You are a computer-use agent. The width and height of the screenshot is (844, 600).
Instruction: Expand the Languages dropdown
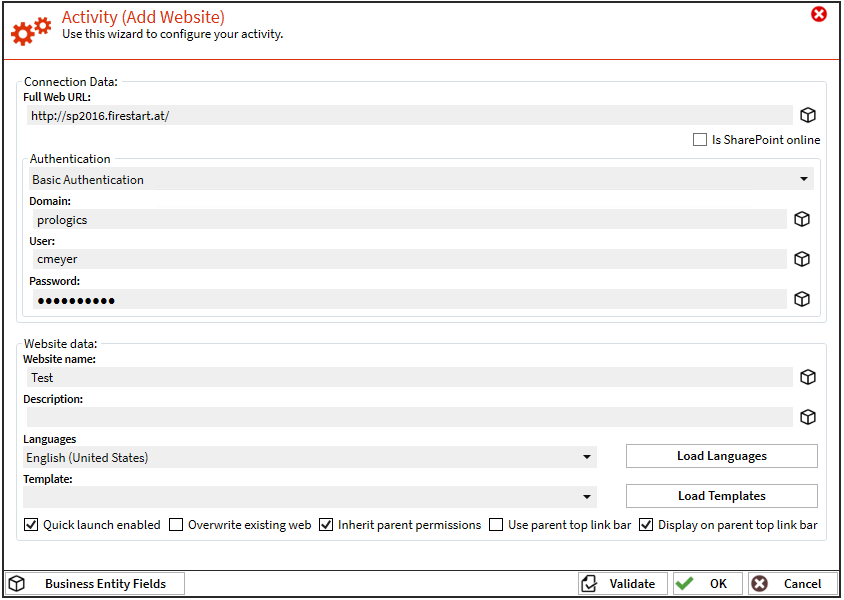click(x=586, y=455)
